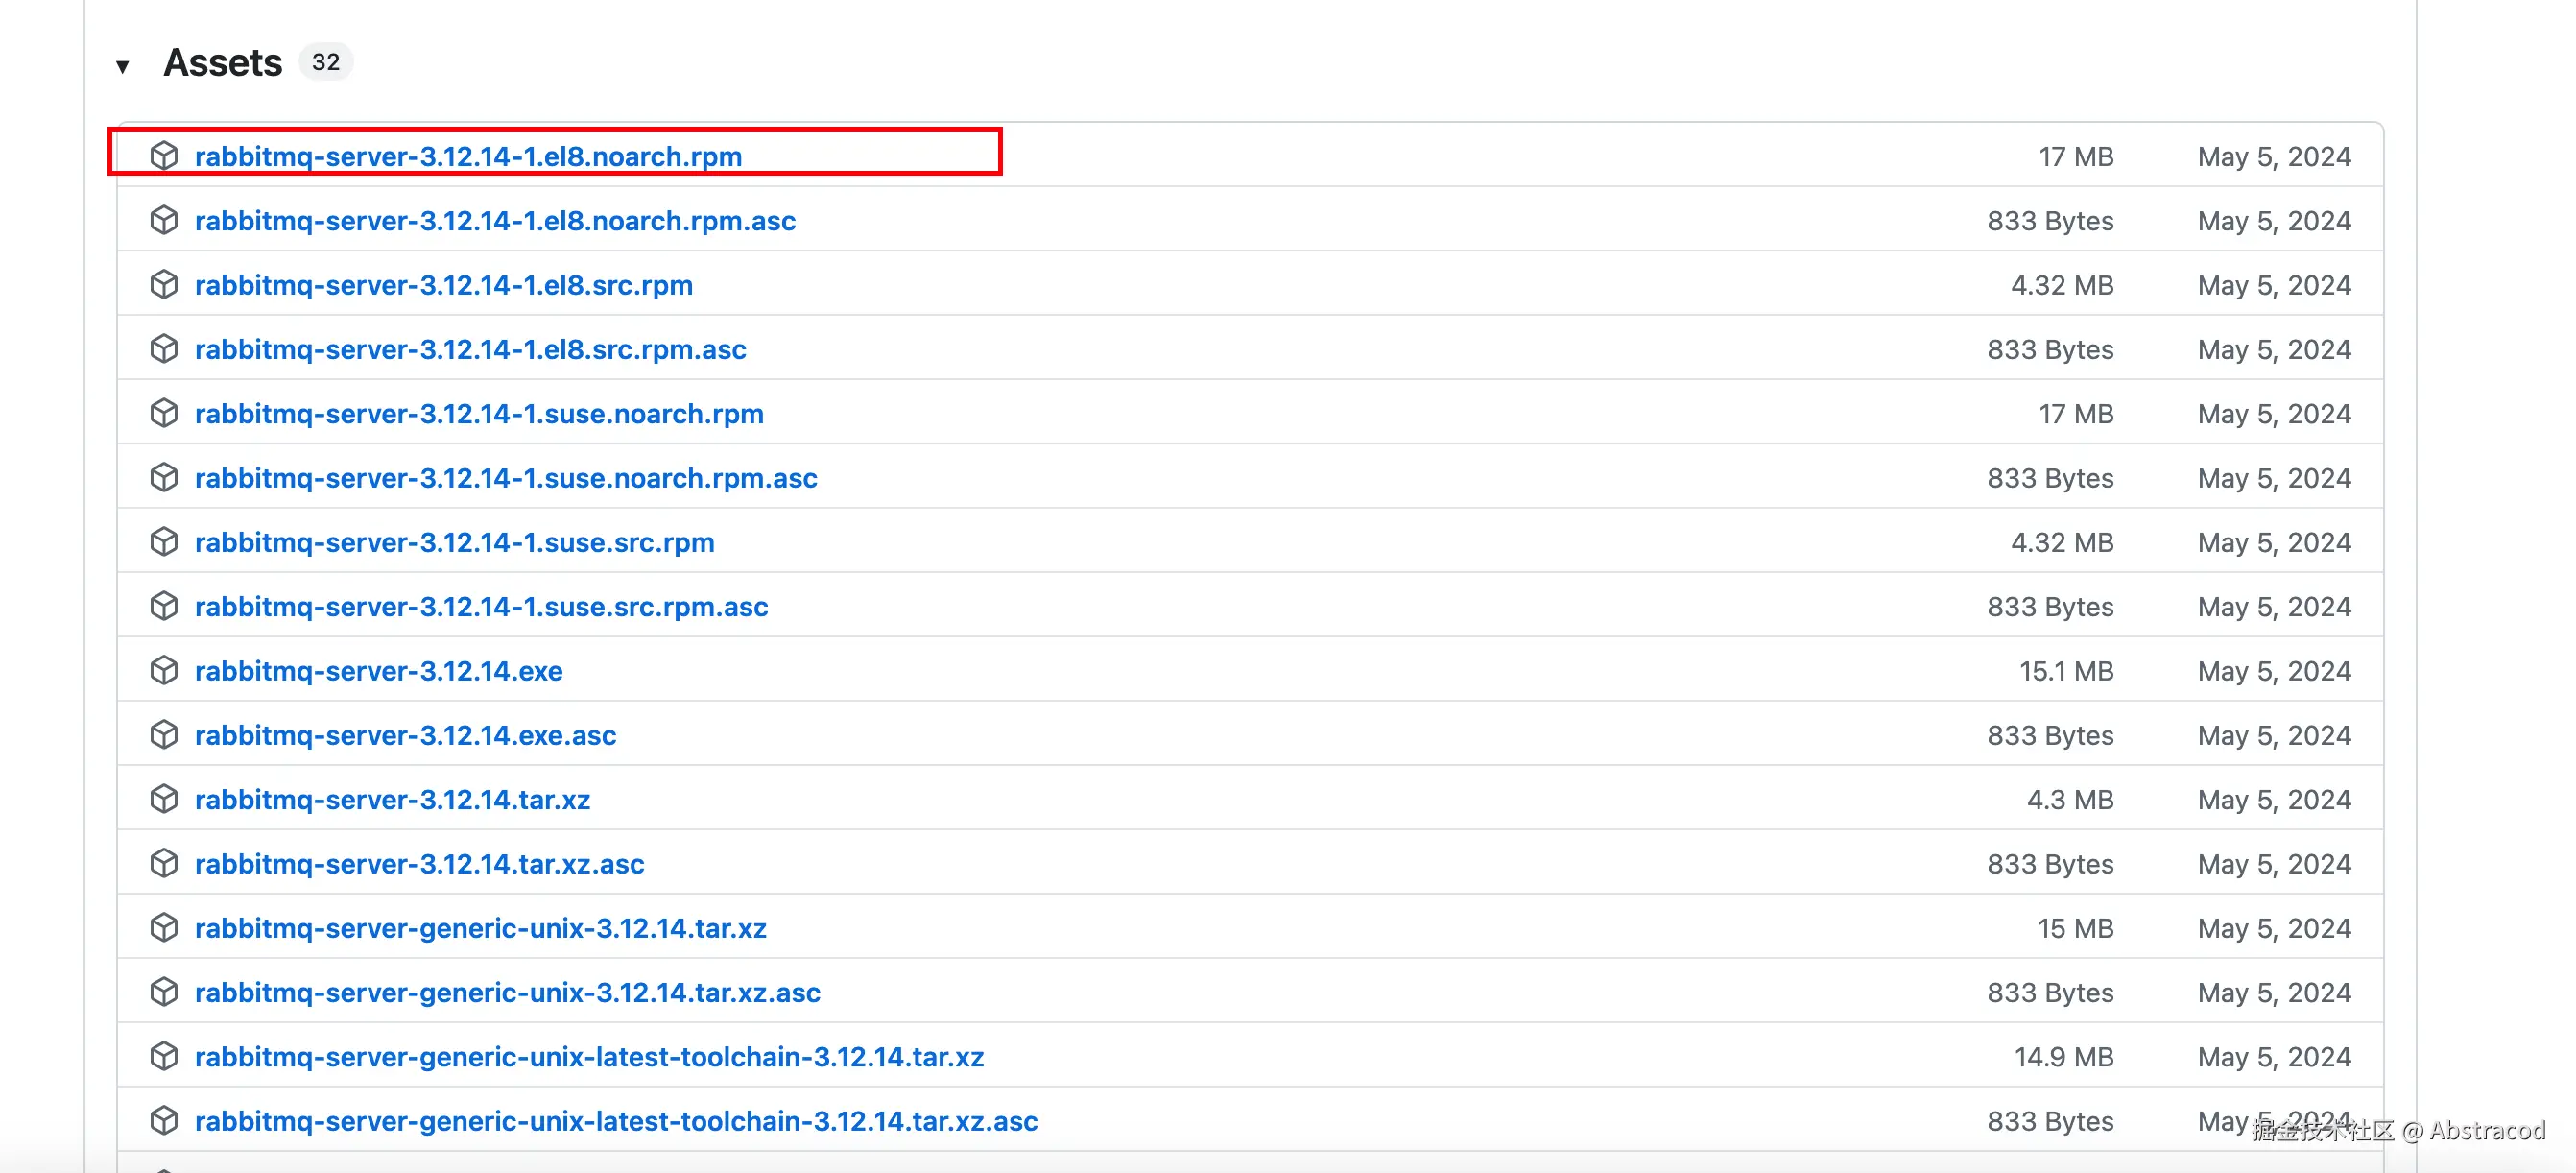
Task: Click 17 MB size of el8.noarch.rpm
Action: pos(2076,157)
